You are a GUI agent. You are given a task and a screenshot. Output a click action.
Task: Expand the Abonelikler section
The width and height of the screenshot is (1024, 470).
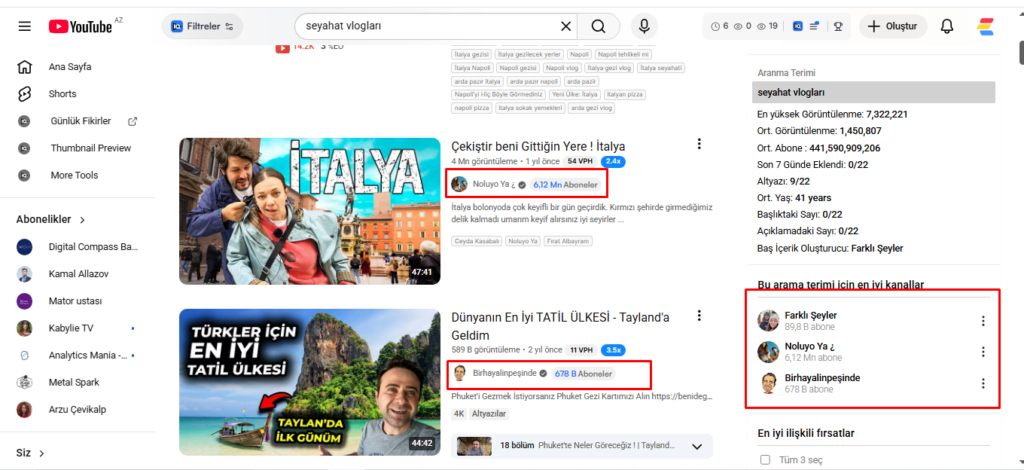pos(82,219)
